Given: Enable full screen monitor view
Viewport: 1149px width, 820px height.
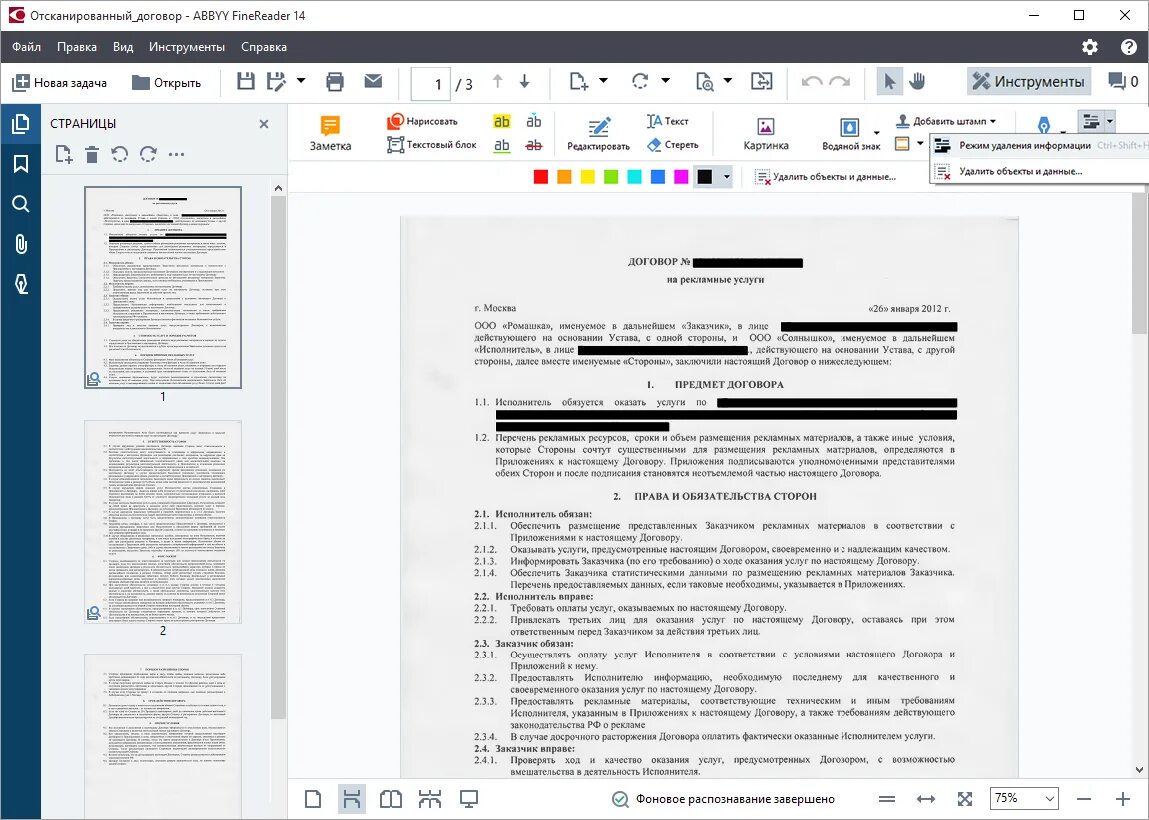Looking at the screenshot, I should (x=469, y=799).
